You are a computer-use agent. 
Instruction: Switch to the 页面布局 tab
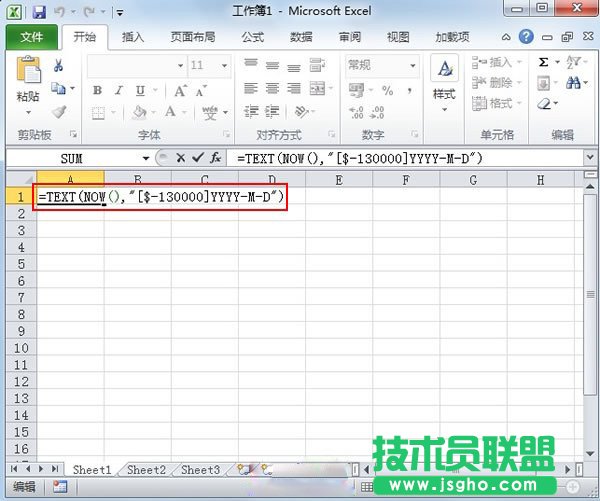(x=193, y=37)
